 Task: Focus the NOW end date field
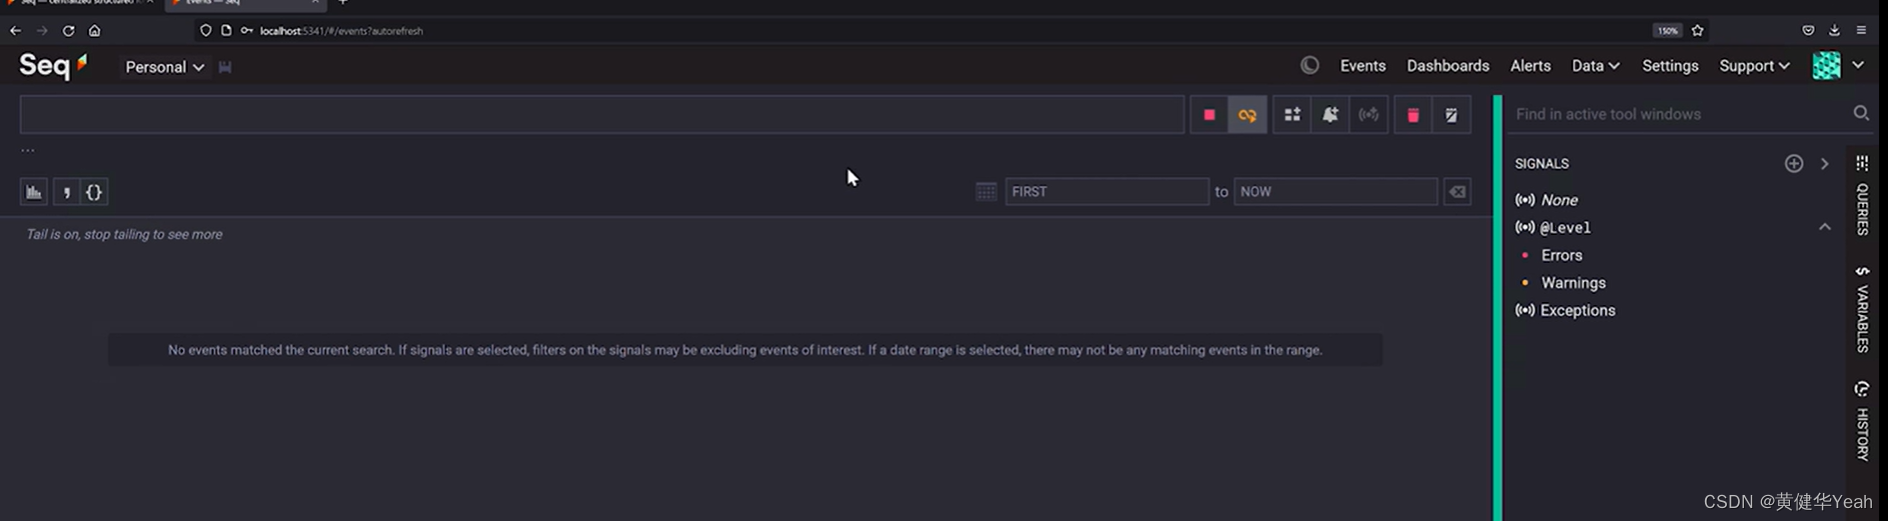click(1335, 192)
